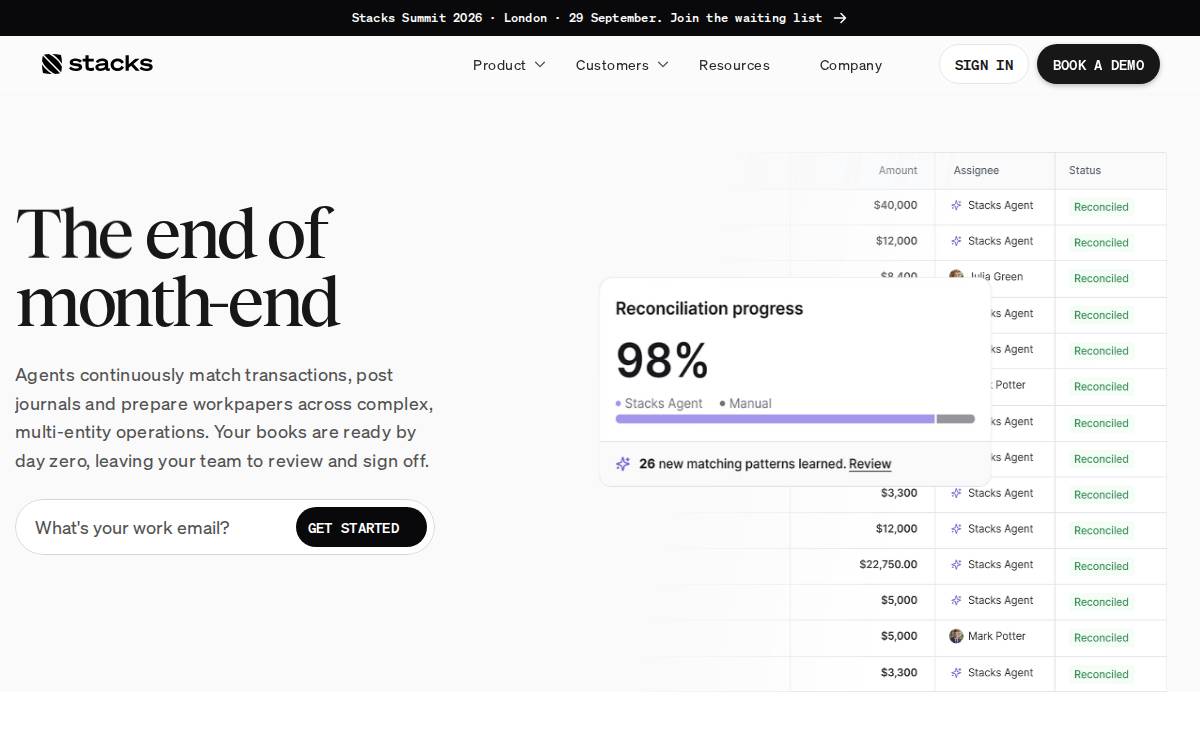Expand the Product menu chevron
1200x750 pixels.
[540, 64]
